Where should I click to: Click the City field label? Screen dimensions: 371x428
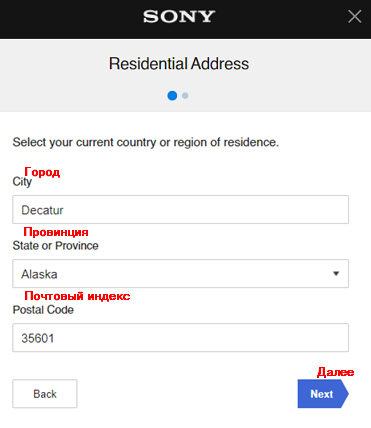point(22,182)
